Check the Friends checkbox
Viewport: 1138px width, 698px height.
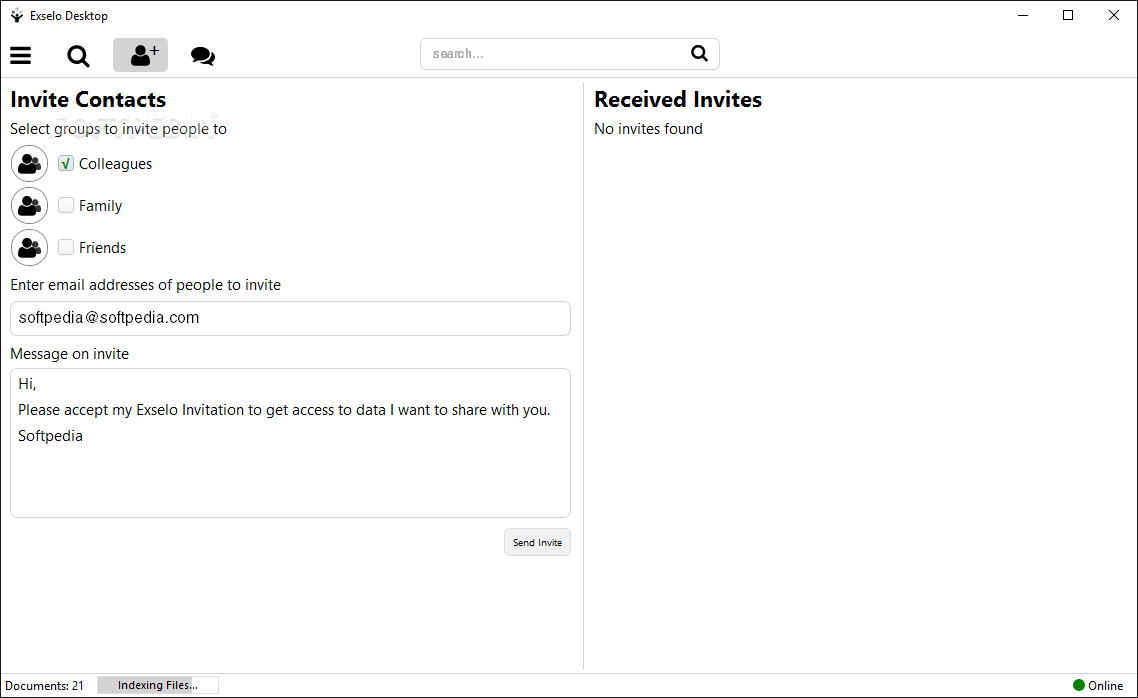click(x=66, y=247)
